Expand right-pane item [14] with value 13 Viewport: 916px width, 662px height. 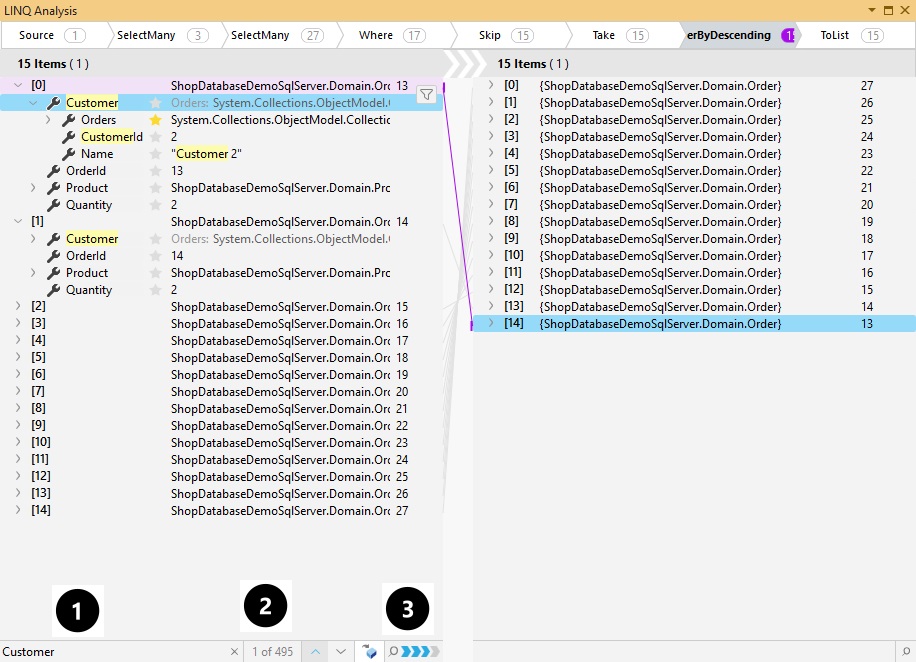(x=491, y=323)
